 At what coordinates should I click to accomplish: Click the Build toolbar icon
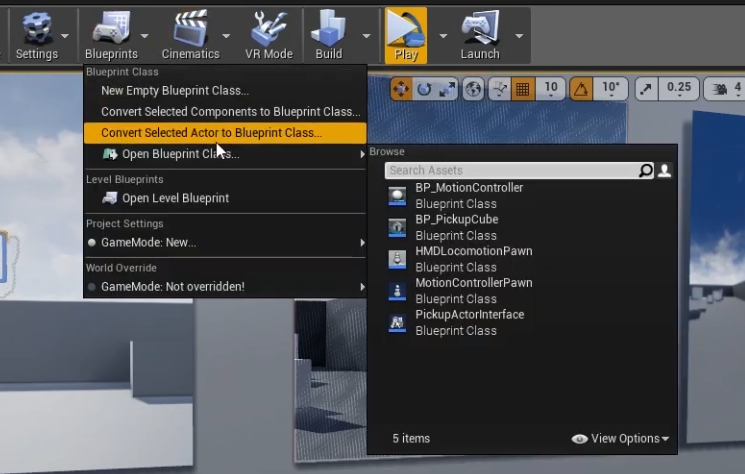tap(328, 28)
